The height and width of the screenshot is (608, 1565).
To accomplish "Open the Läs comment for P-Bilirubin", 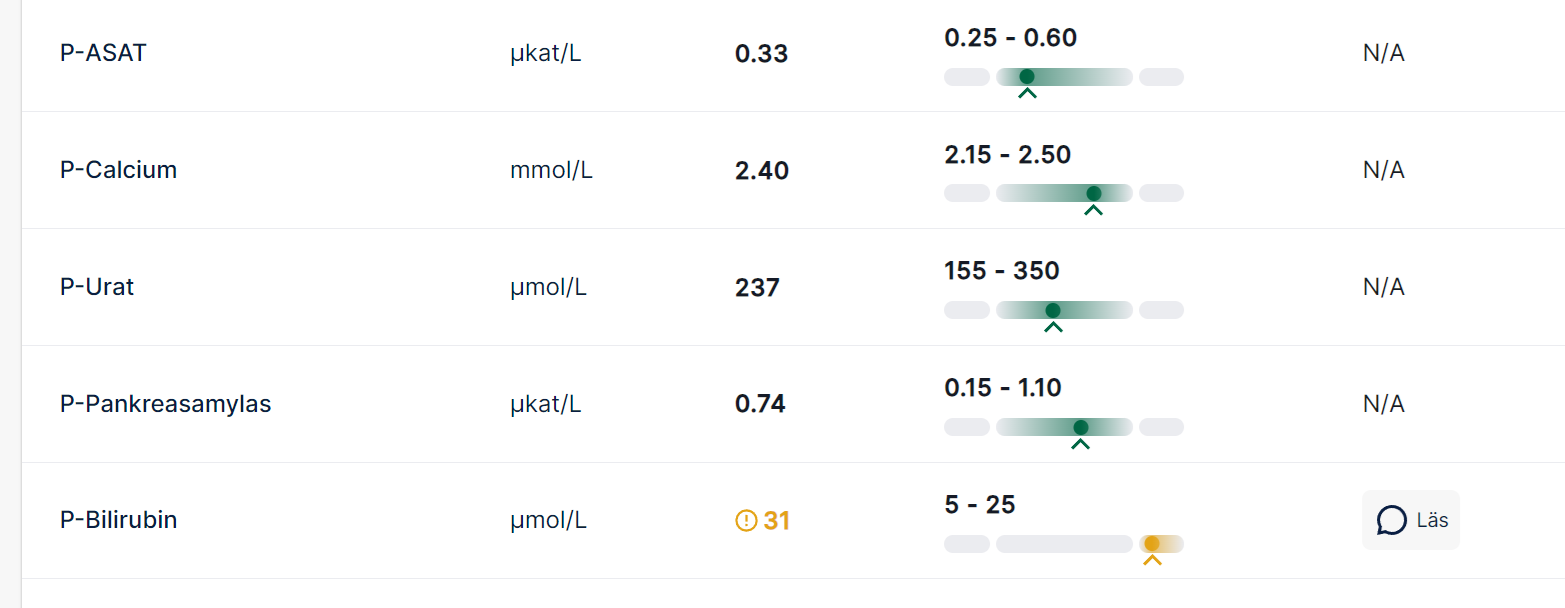I will coord(1411,520).
